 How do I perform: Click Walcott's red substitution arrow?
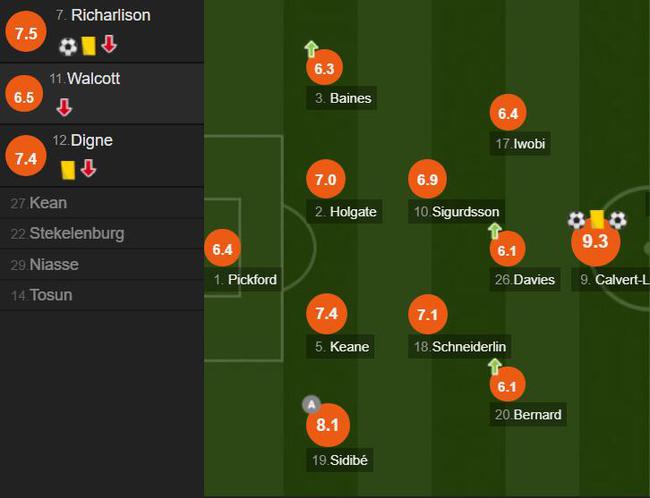(x=64, y=107)
